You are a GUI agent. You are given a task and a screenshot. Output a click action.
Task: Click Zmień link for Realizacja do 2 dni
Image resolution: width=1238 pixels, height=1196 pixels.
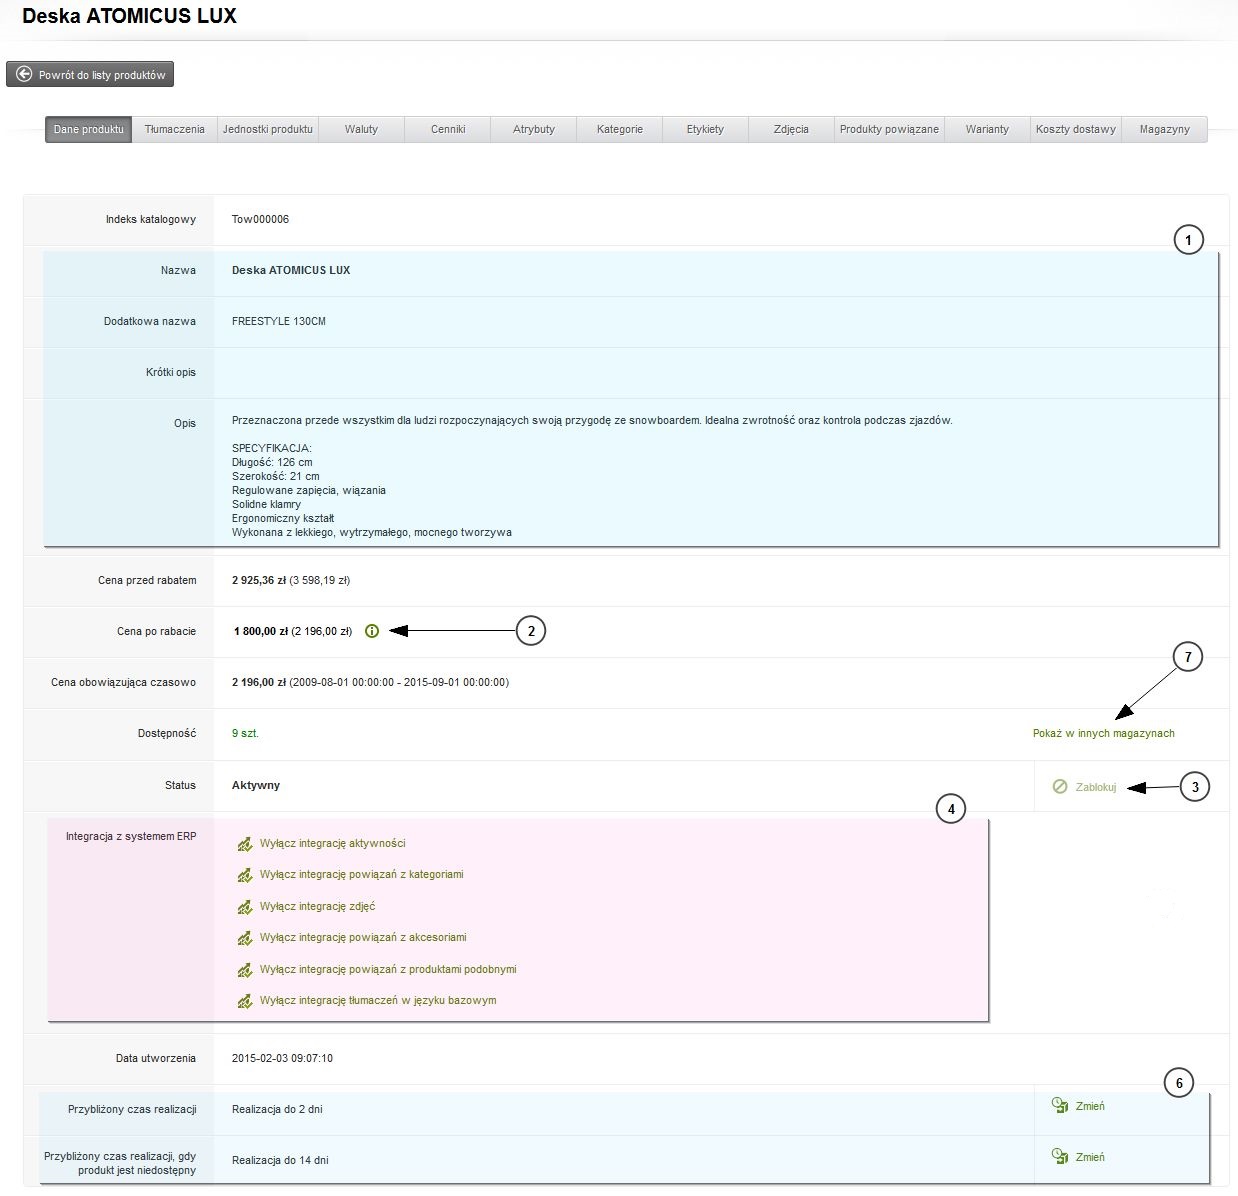click(1090, 1106)
